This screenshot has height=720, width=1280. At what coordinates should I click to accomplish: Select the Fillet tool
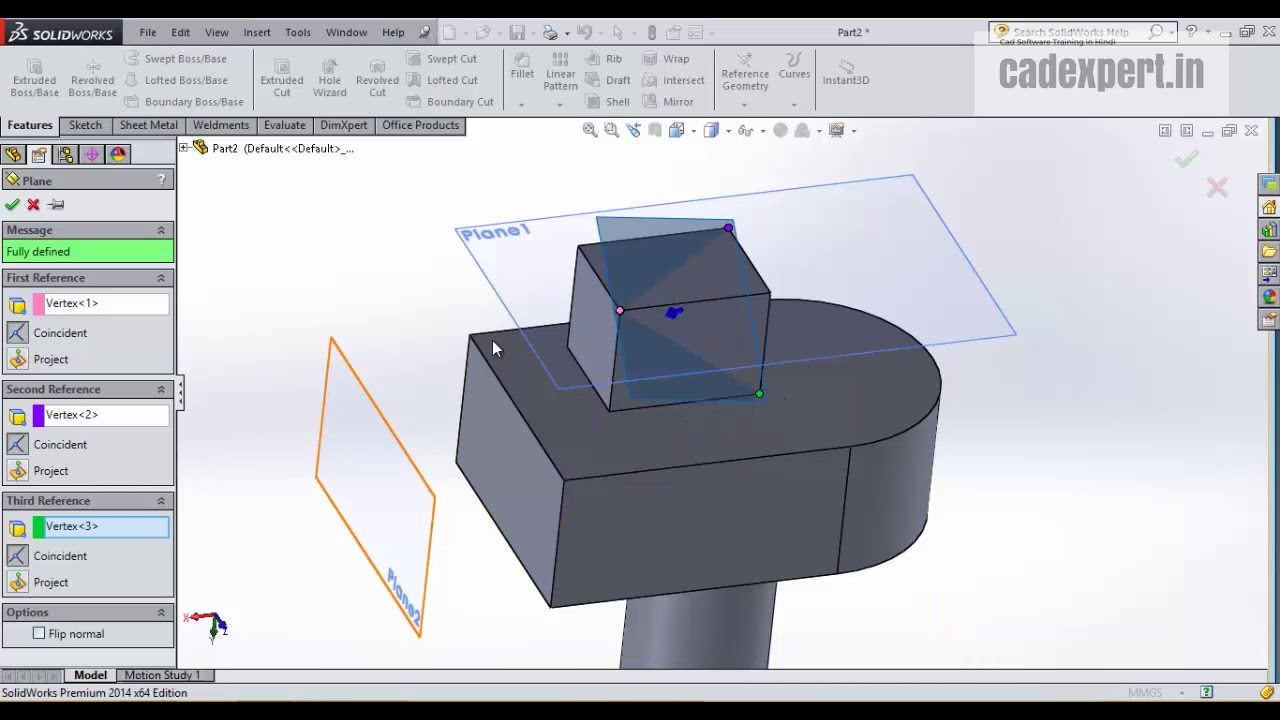coord(522,66)
